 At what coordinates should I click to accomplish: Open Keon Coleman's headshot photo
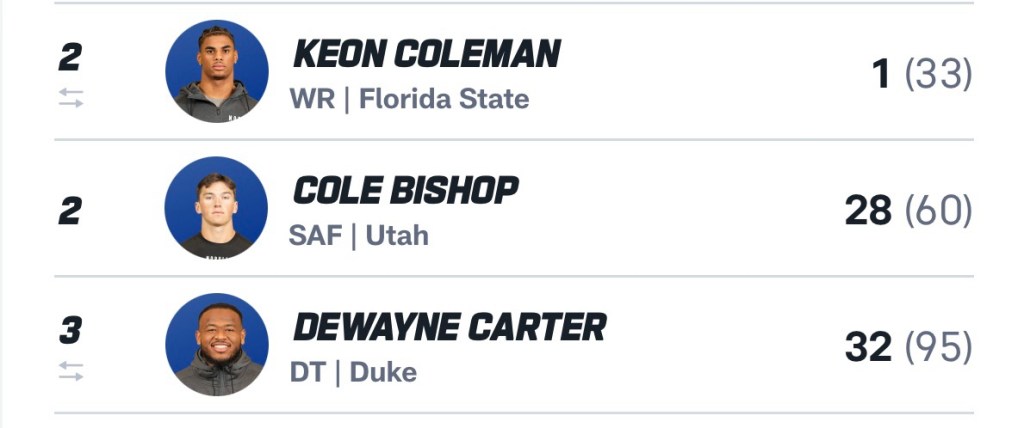(x=216, y=72)
